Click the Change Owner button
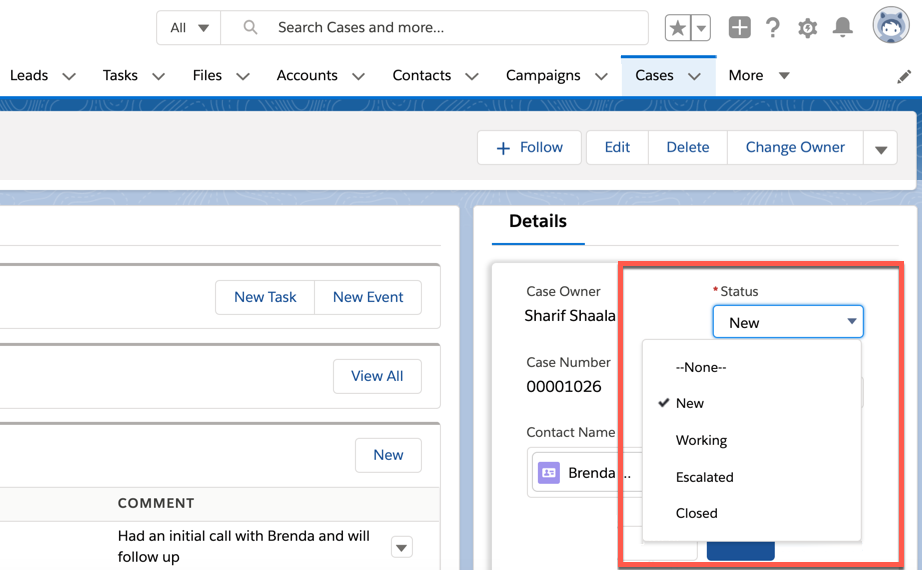Image resolution: width=922 pixels, height=570 pixels. [x=795, y=148]
